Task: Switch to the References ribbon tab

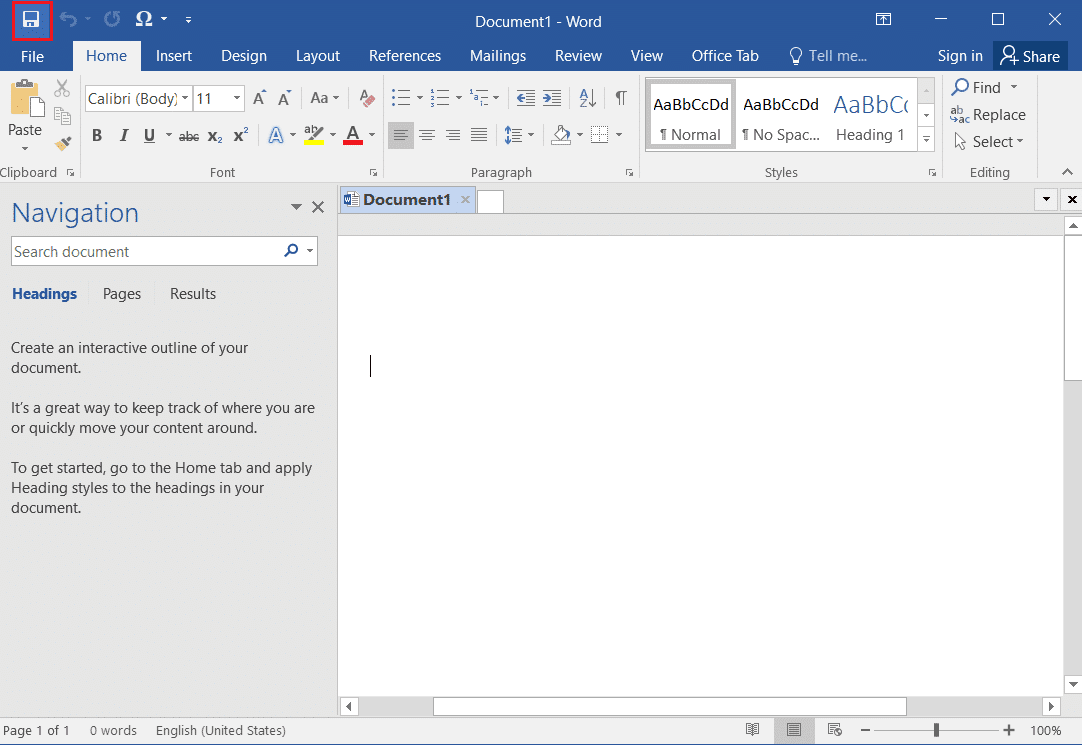Action: [x=405, y=56]
